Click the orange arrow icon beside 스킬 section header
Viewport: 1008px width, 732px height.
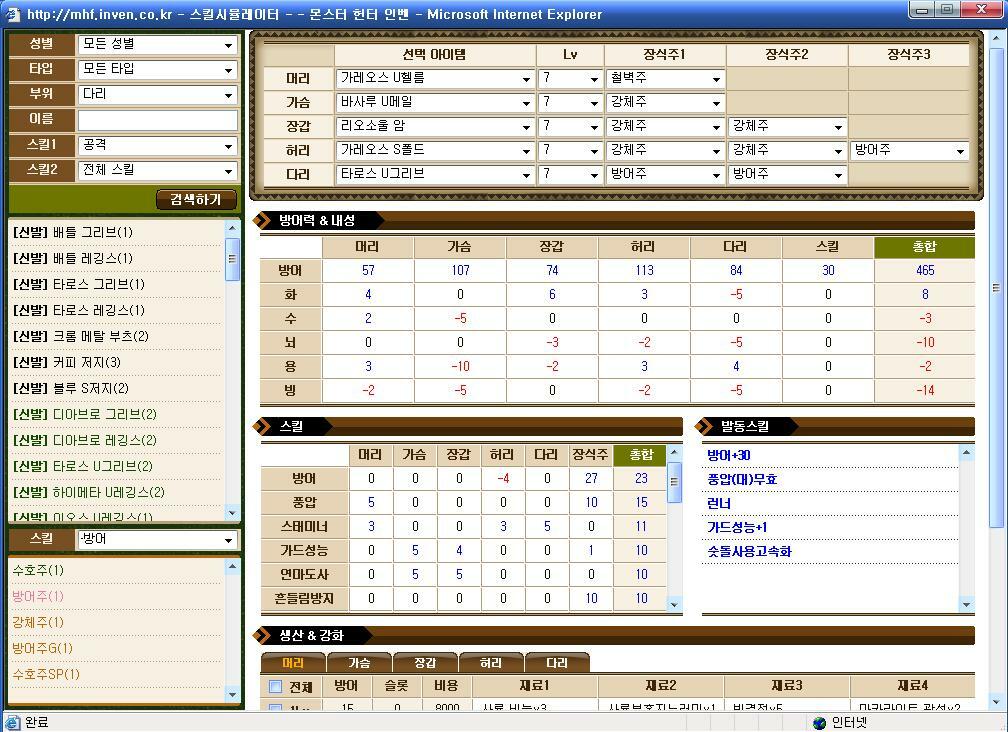point(260,427)
